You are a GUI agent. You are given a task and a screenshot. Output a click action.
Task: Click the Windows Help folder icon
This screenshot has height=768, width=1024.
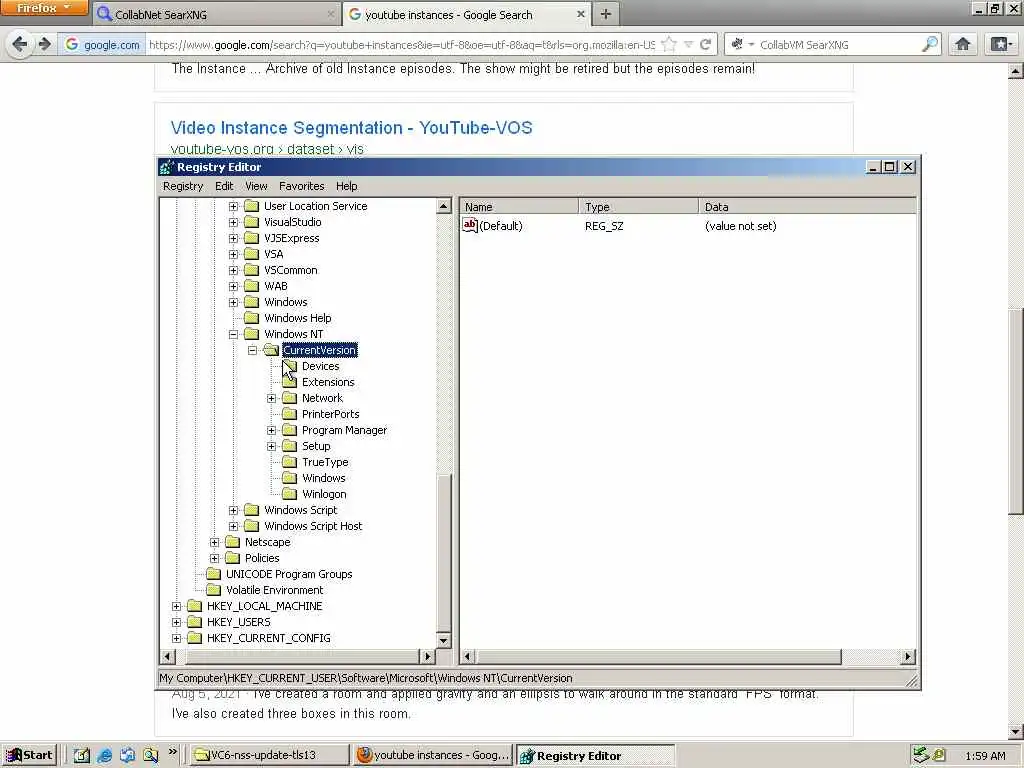click(x=251, y=318)
